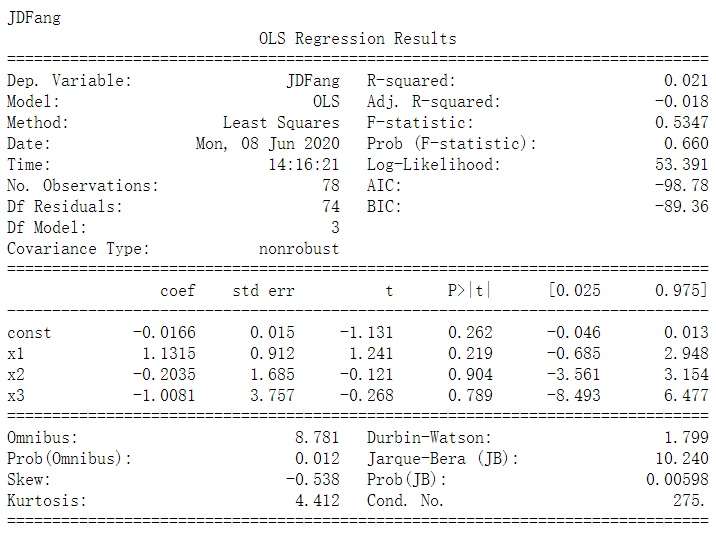The height and width of the screenshot is (537, 716).
Task: Select the x1 coefficient 1.1315
Action: coord(168,353)
